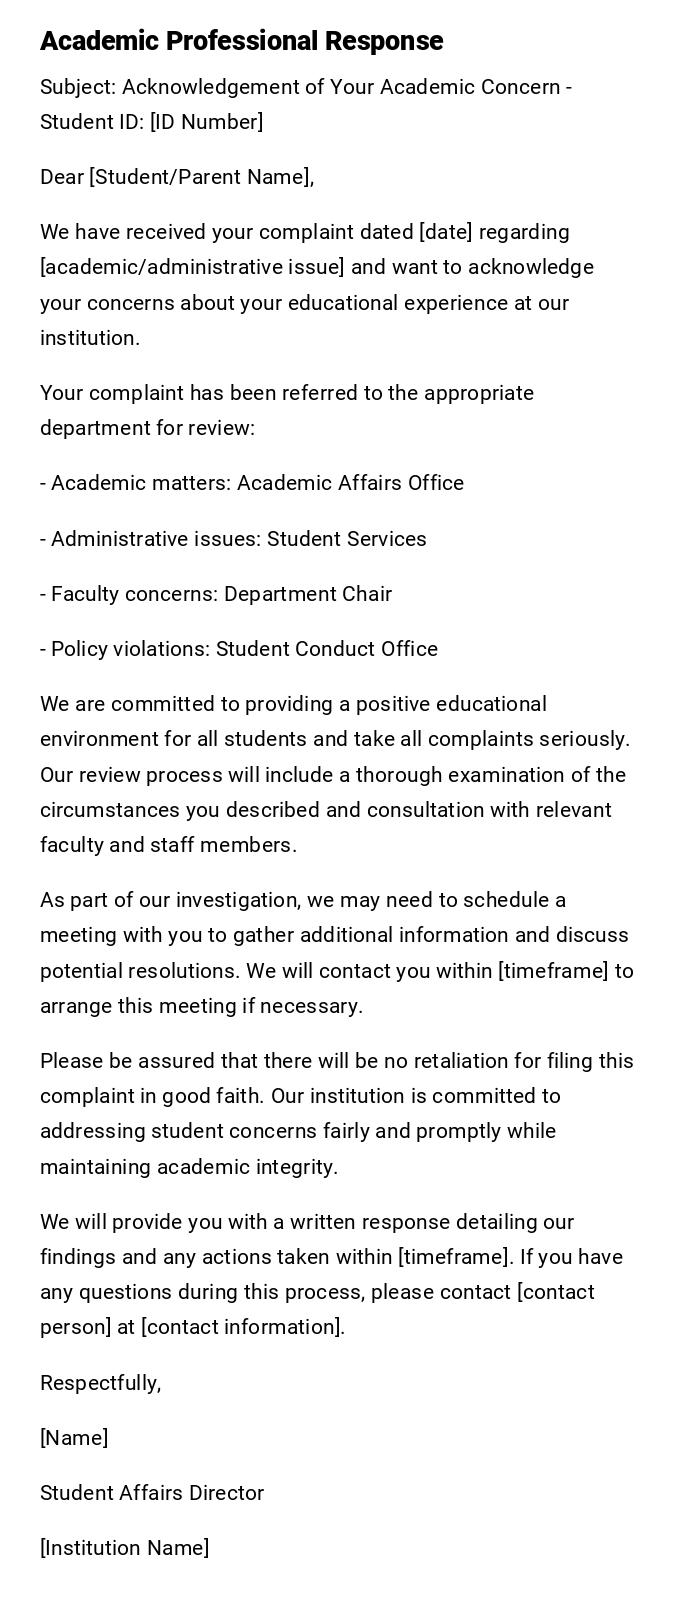Click the "[Name]" signature placeholder
700x1610 pixels.
coord(74,1438)
